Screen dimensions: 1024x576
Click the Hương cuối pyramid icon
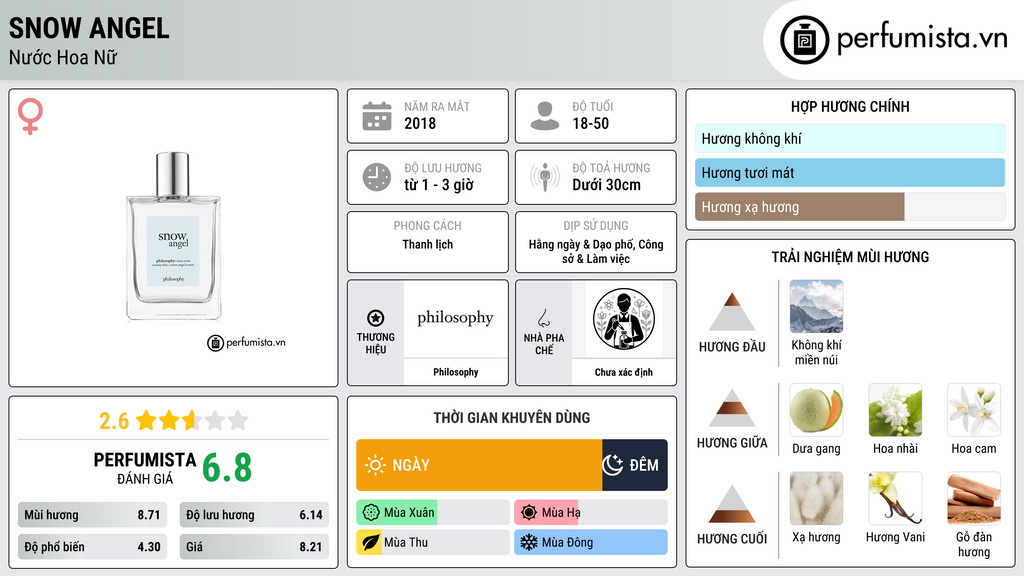[732, 504]
